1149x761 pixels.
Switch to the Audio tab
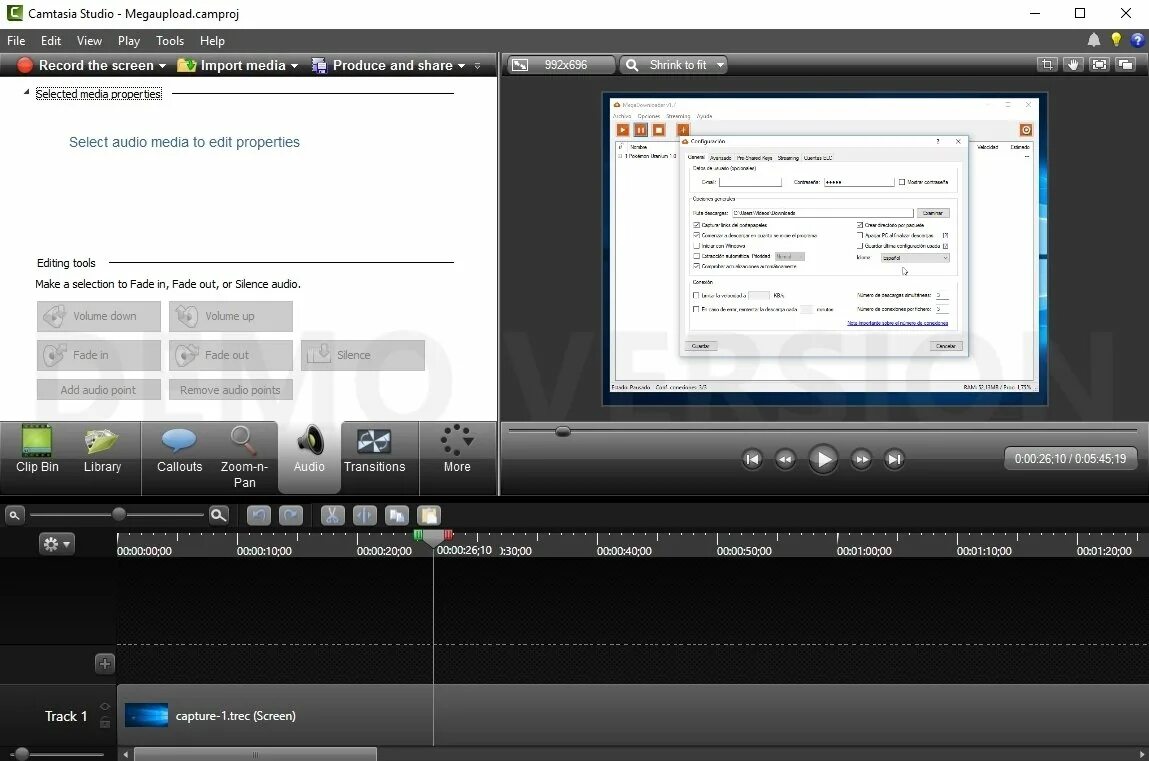(308, 450)
